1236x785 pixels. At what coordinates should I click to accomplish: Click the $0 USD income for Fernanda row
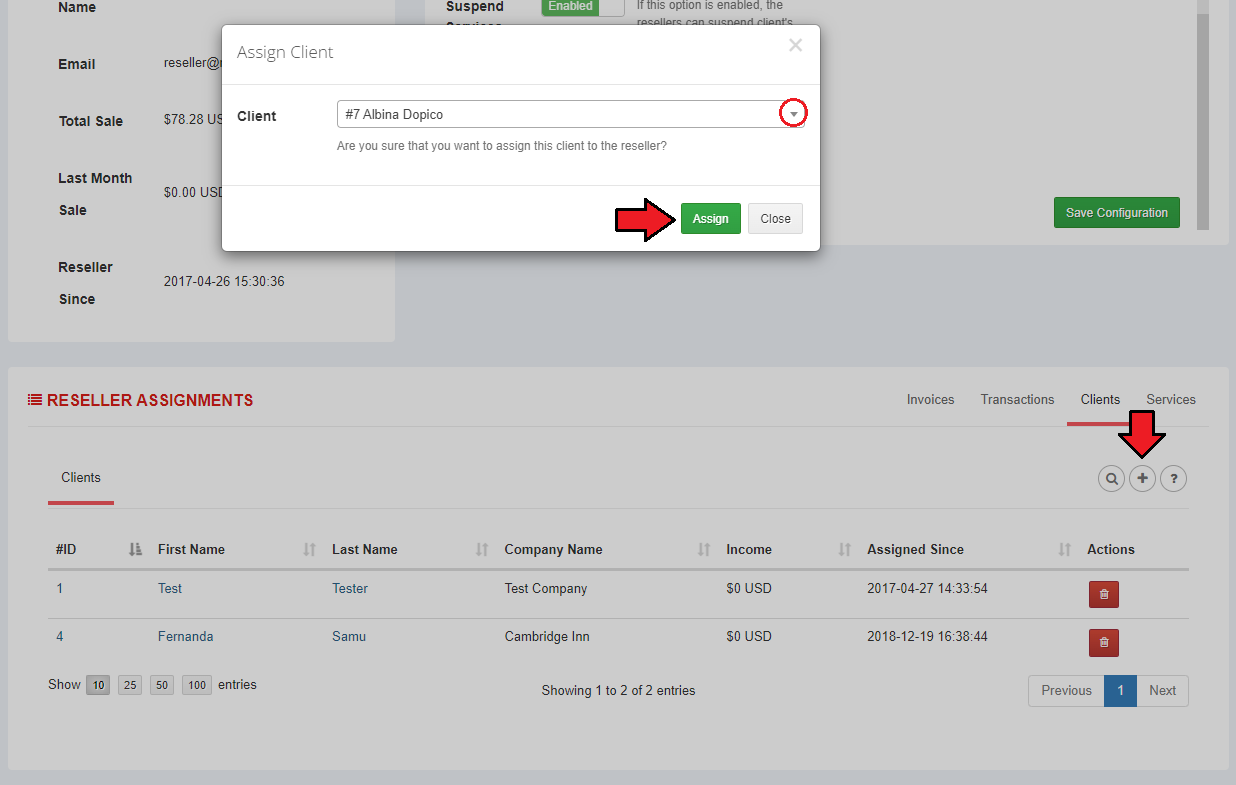(x=749, y=636)
